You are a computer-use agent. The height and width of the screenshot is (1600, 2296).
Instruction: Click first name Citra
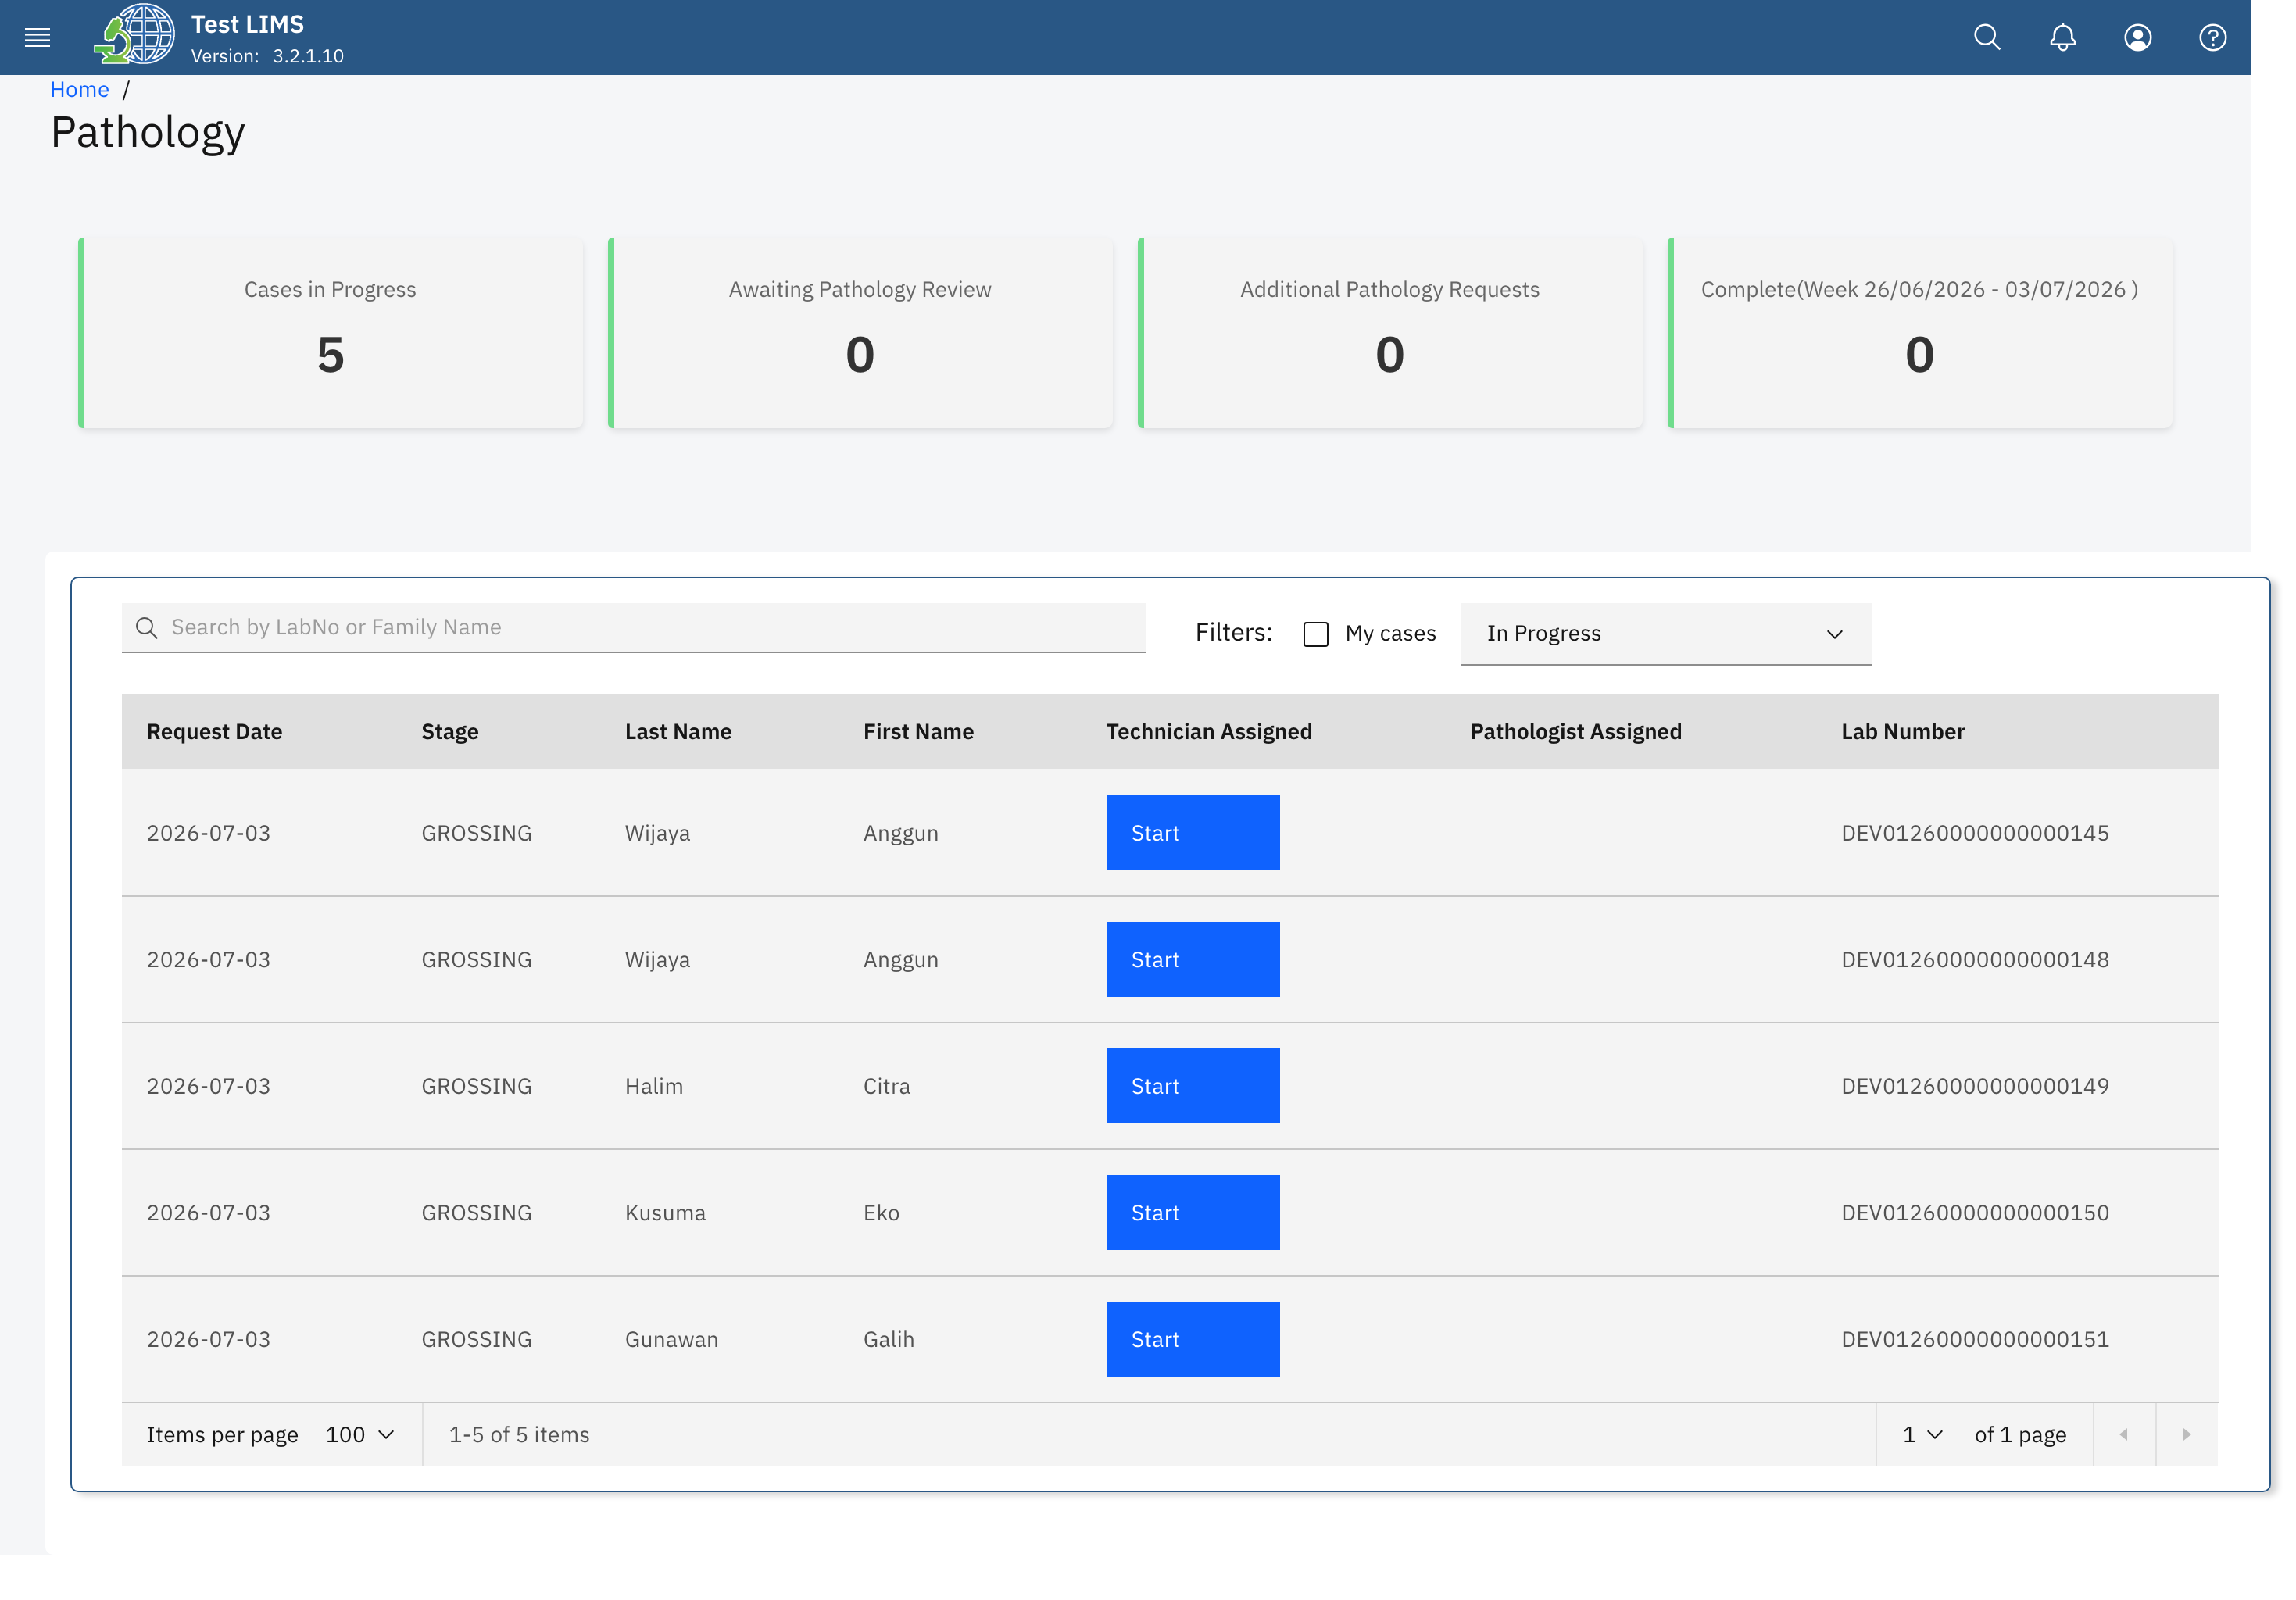[x=887, y=1086]
